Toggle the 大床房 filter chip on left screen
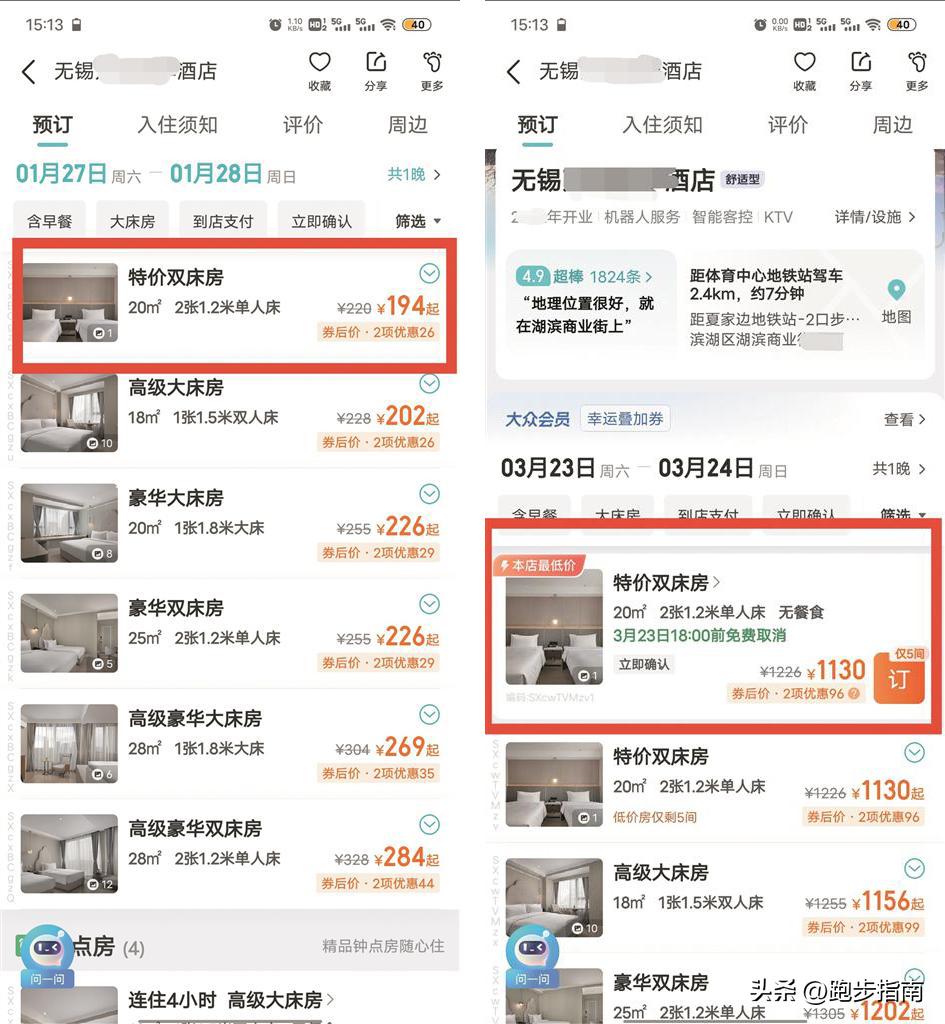 coord(133,221)
